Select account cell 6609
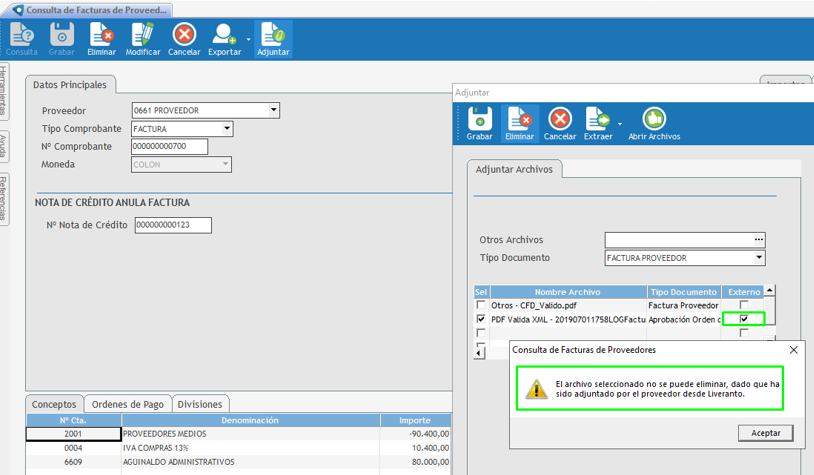814x475 pixels. (x=73, y=462)
